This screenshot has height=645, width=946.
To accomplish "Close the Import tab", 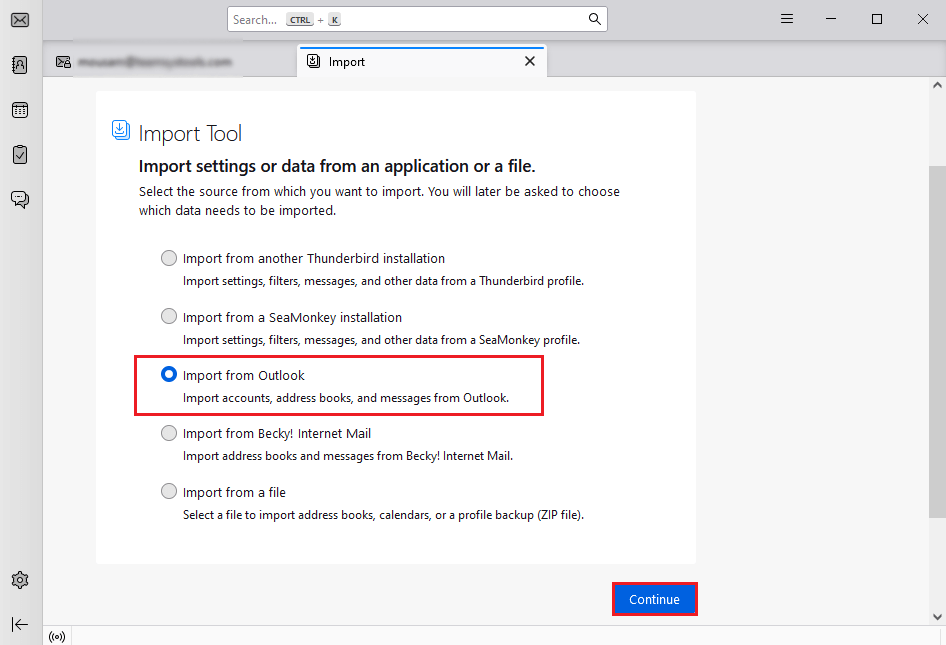I will pos(530,61).
